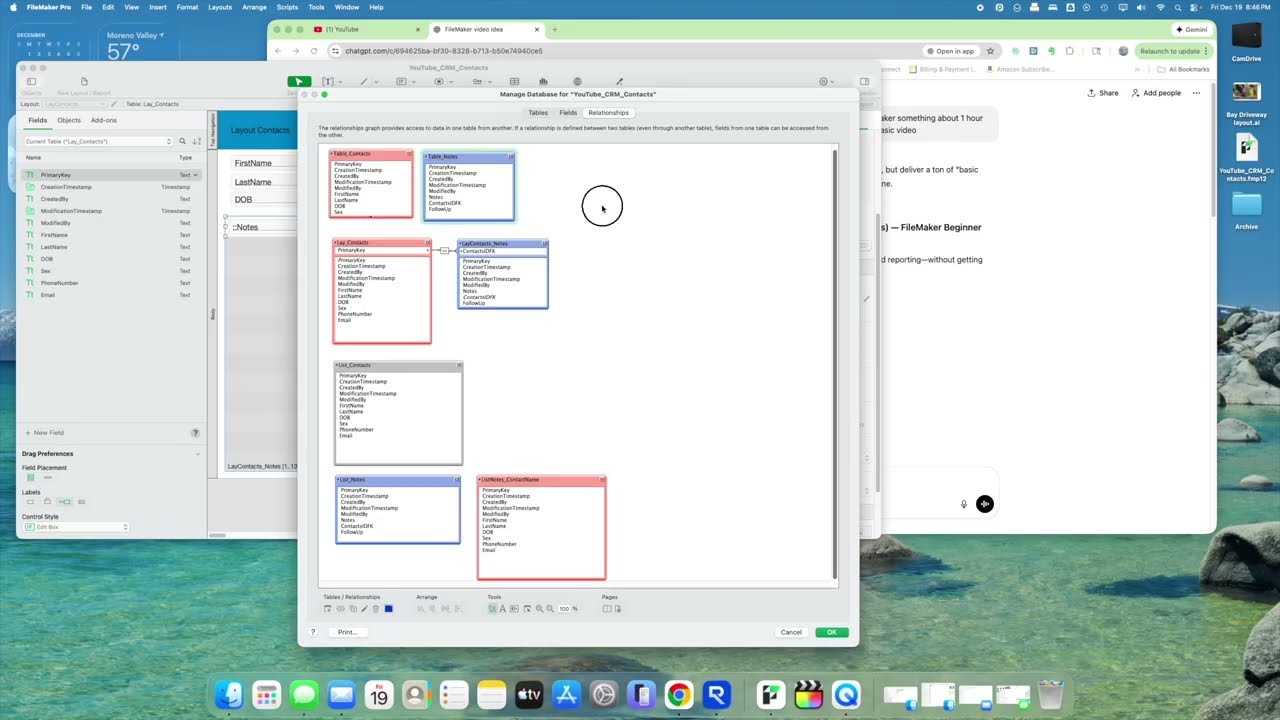Choose vertical field placement option
This screenshot has height=720, width=1280.
point(31,478)
